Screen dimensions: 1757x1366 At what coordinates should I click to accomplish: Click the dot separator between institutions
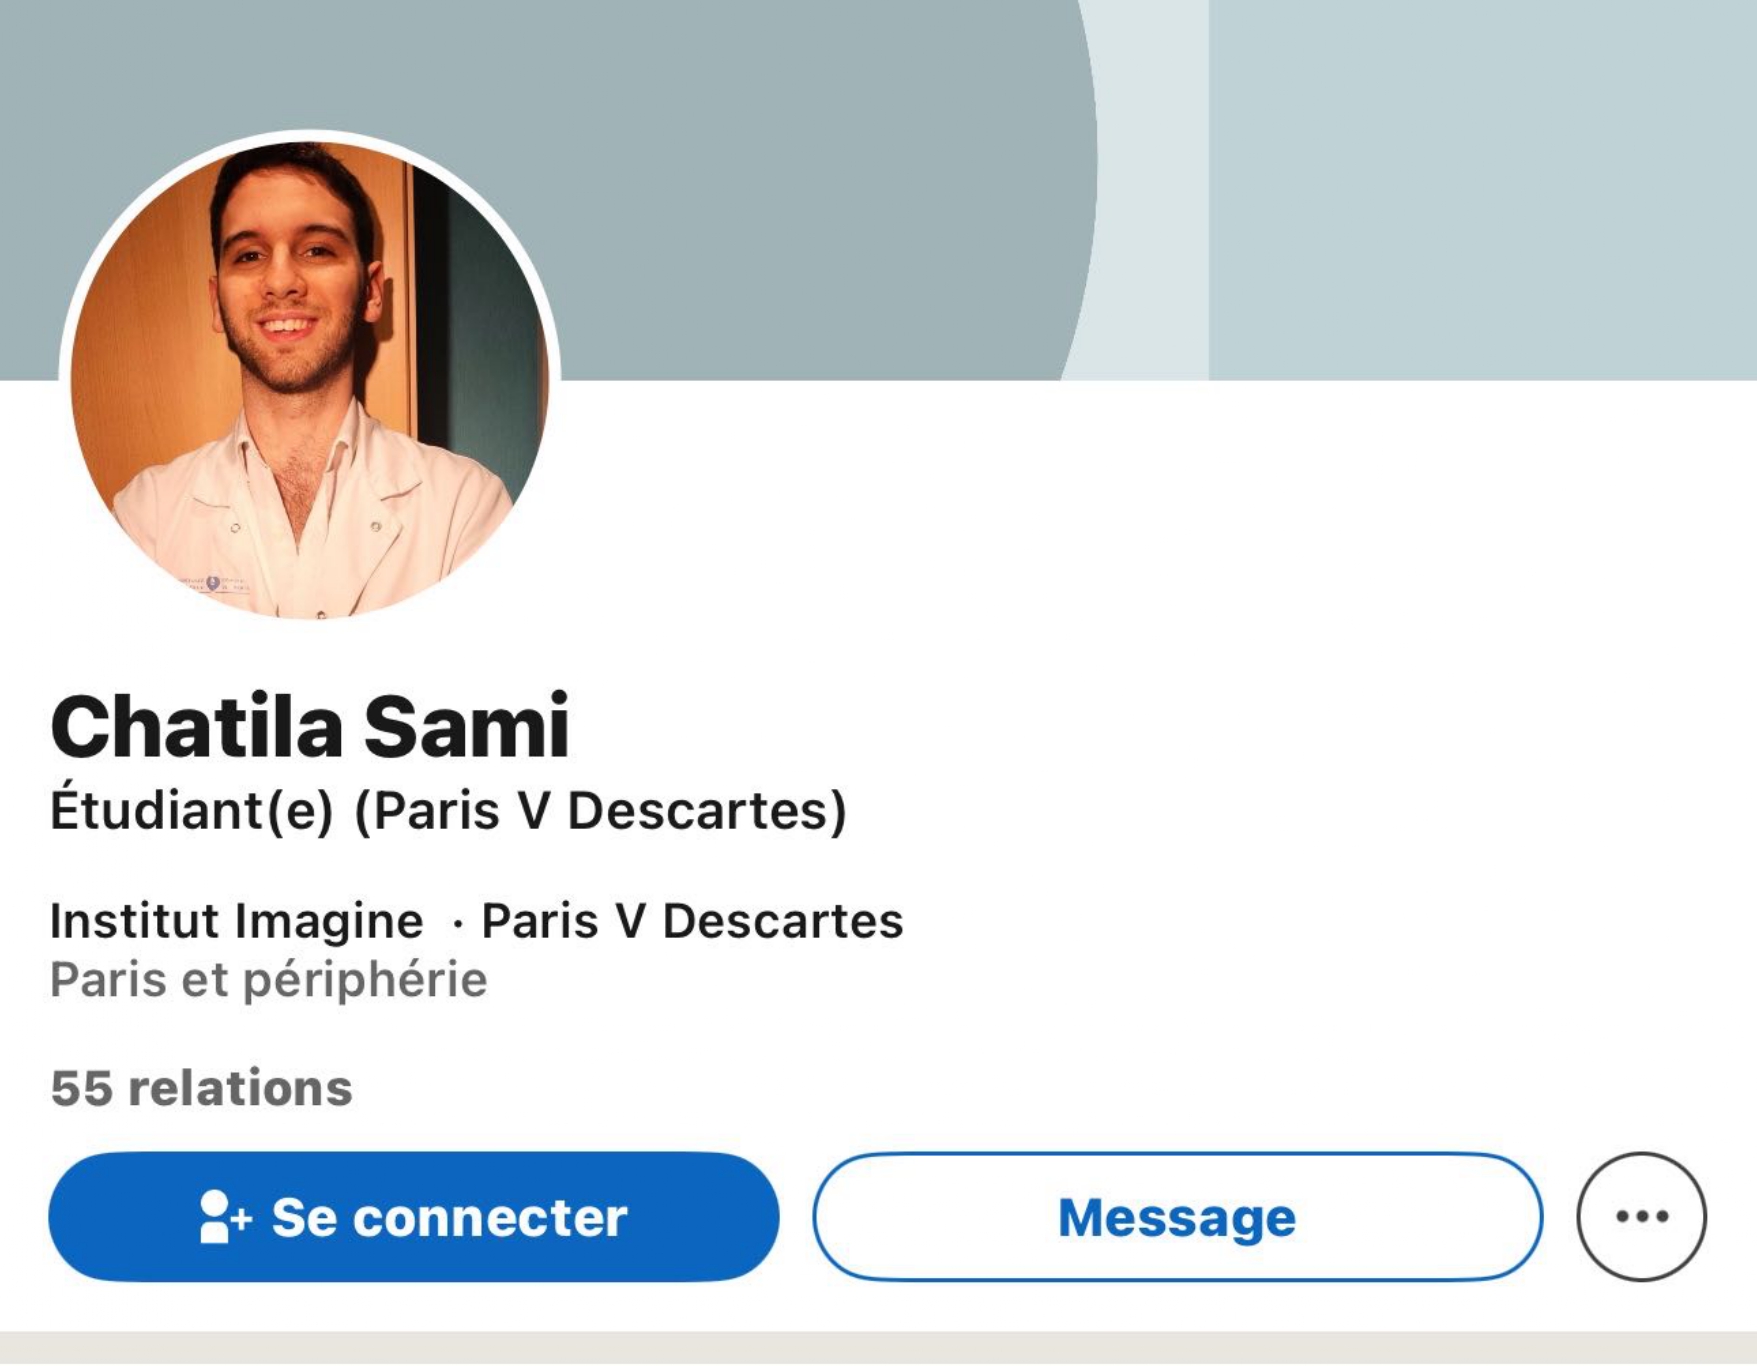457,924
